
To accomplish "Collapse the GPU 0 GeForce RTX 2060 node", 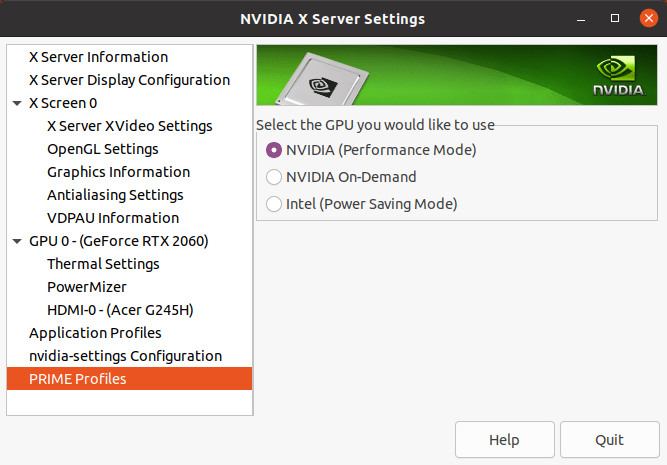I will tap(17, 241).
